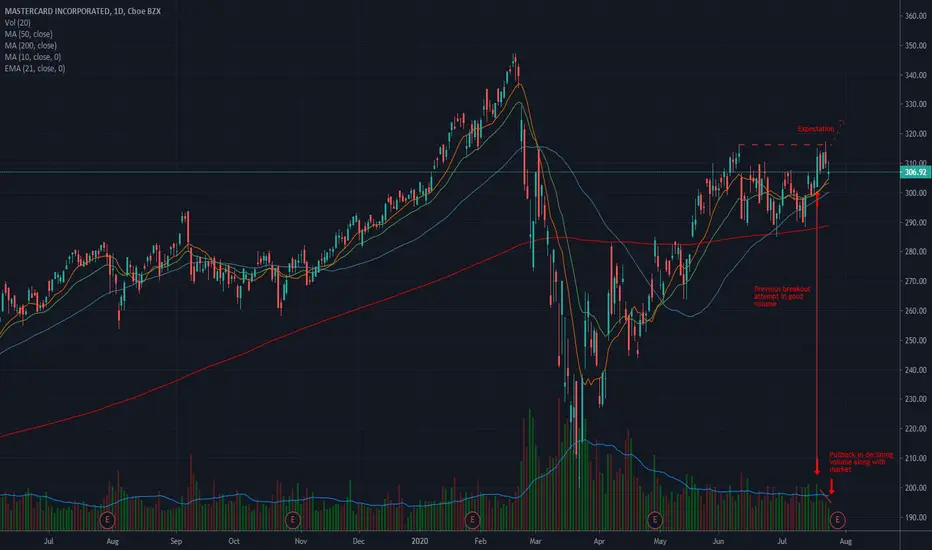This screenshot has height=550, width=932.
Task: Click the earnings E marker beside the May label
Action: (654, 520)
